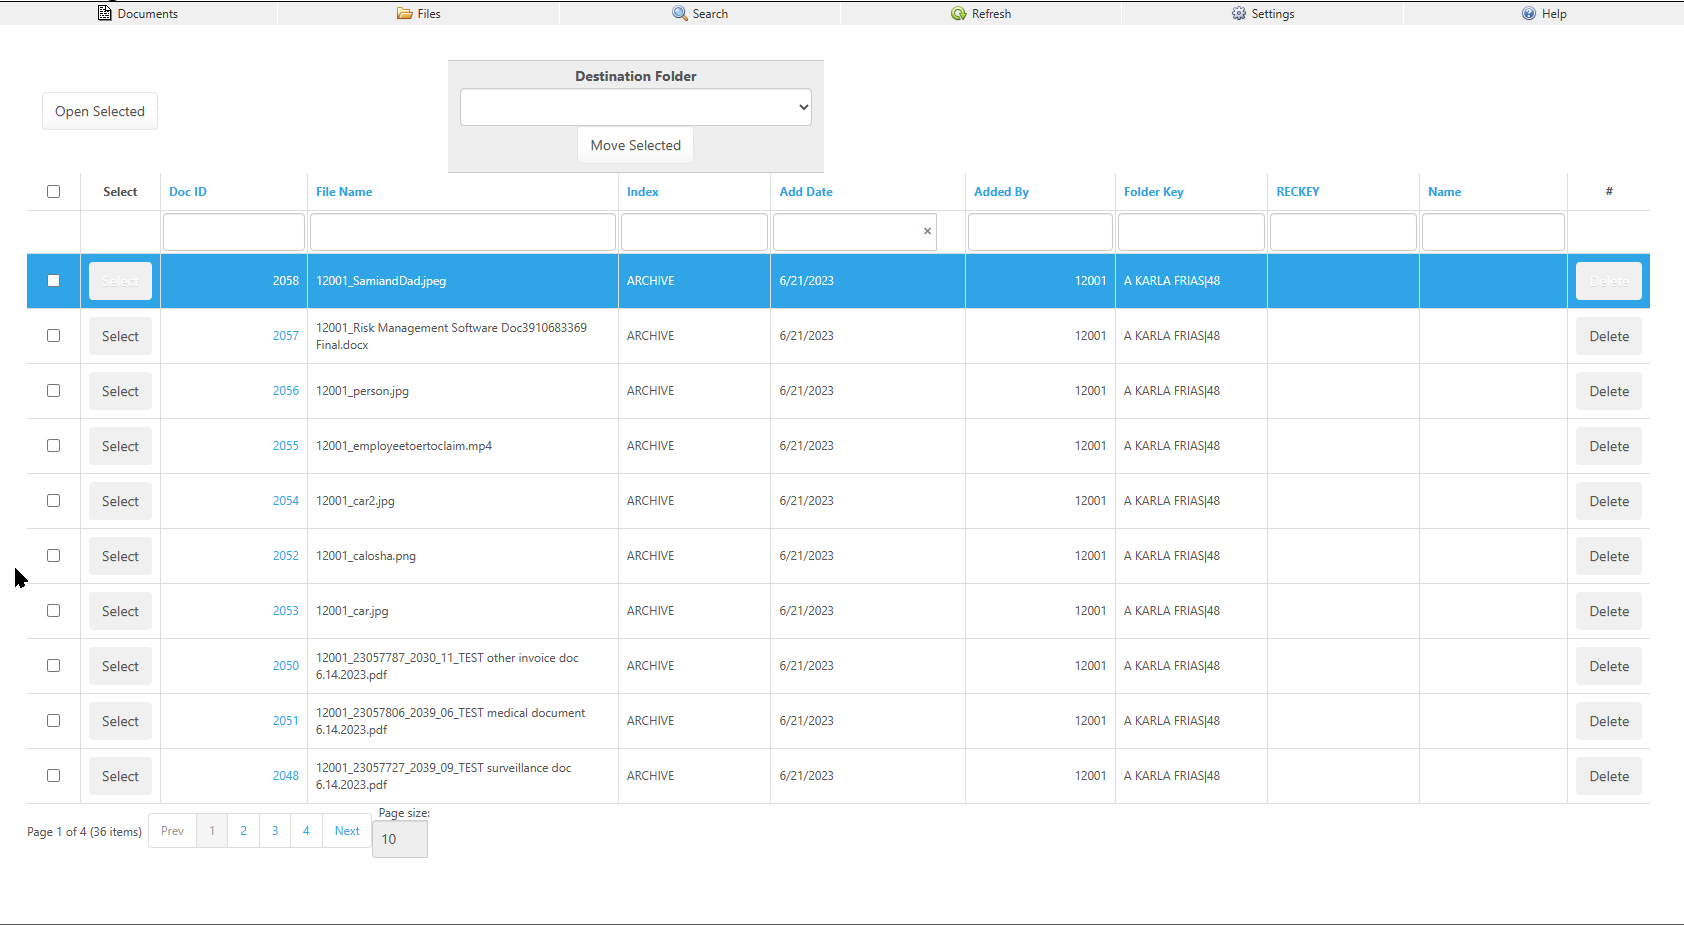Click the Help question mark icon
This screenshot has width=1684, height=925.
tap(1529, 13)
